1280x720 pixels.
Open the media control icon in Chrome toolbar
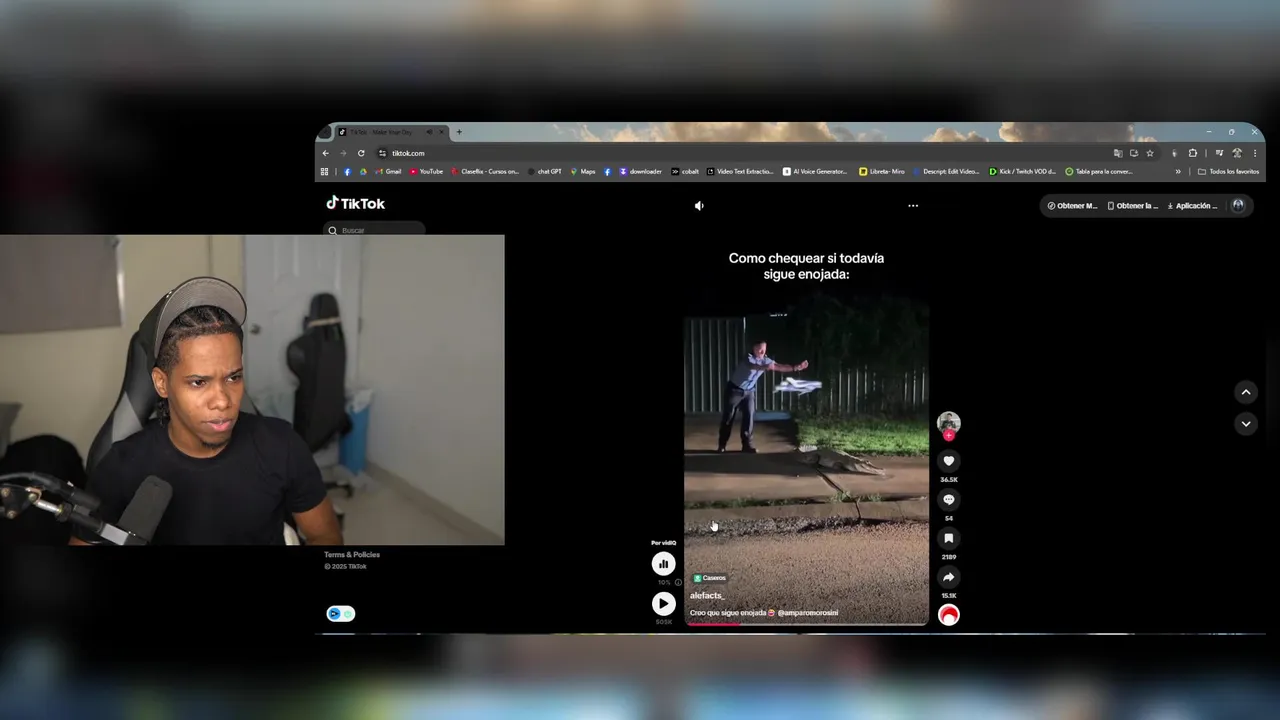coord(1219,153)
